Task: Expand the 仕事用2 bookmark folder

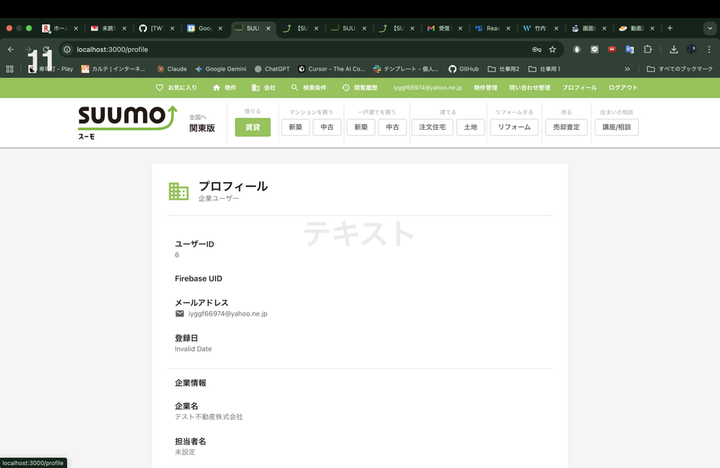Action: (503, 69)
